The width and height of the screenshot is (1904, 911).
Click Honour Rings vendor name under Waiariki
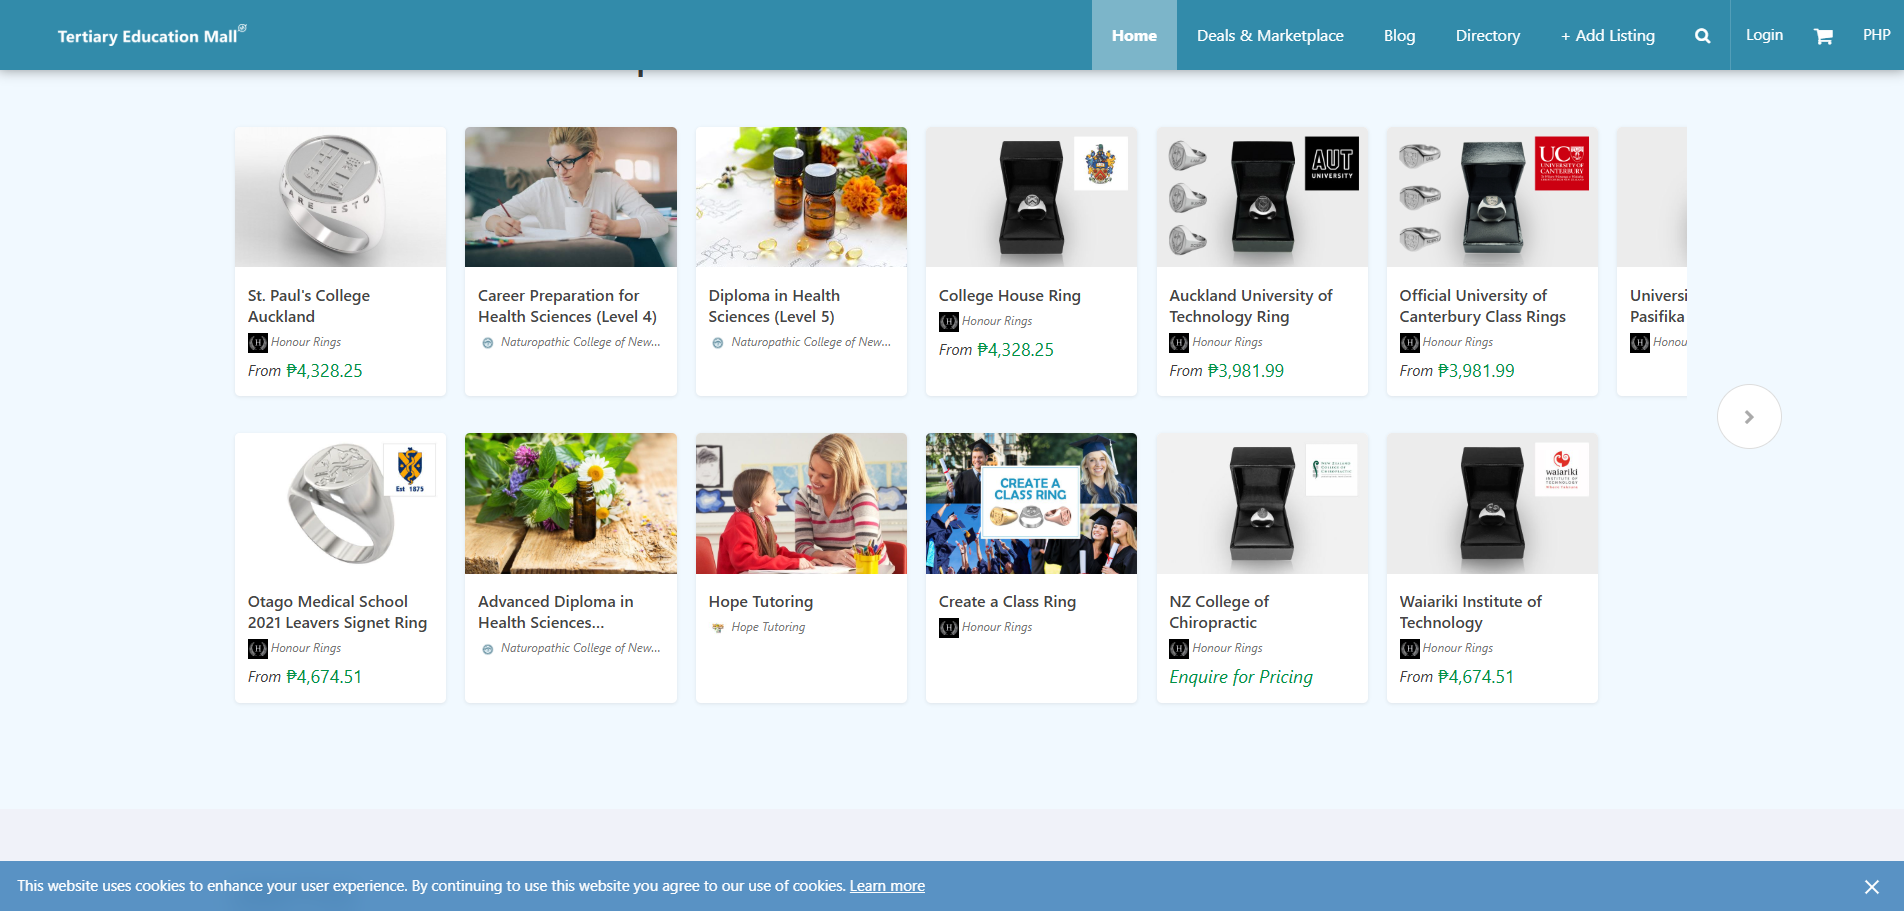[x=1457, y=649]
